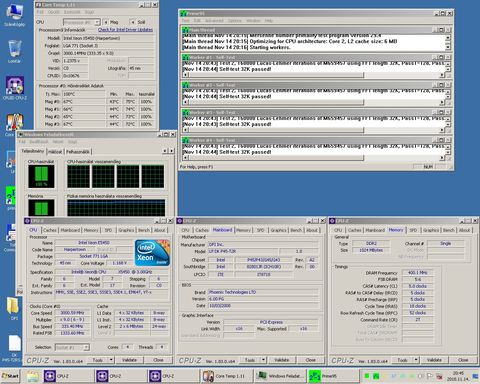Click Worker #2 scrollbar right arrow
This screenshot has height=384, width=480.
pyautogui.click(x=442, y=103)
